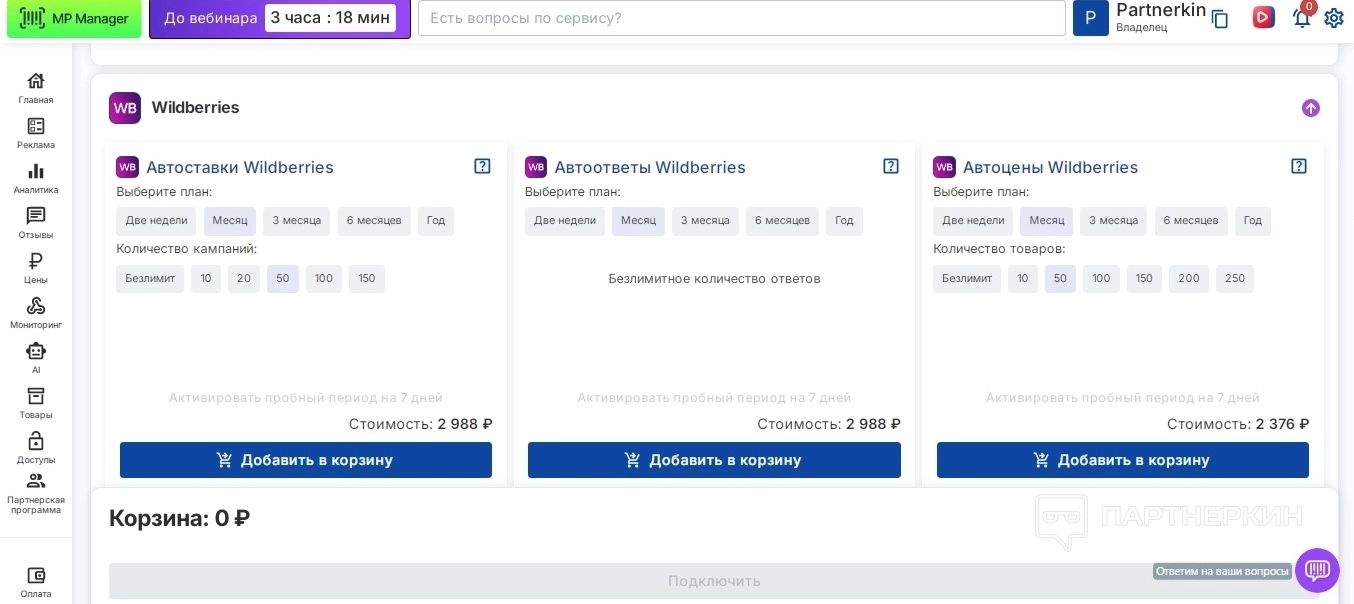Viewport: 1354px width, 604px height.
Task: Open help icon for Автоответы Wildberries
Action: point(891,166)
